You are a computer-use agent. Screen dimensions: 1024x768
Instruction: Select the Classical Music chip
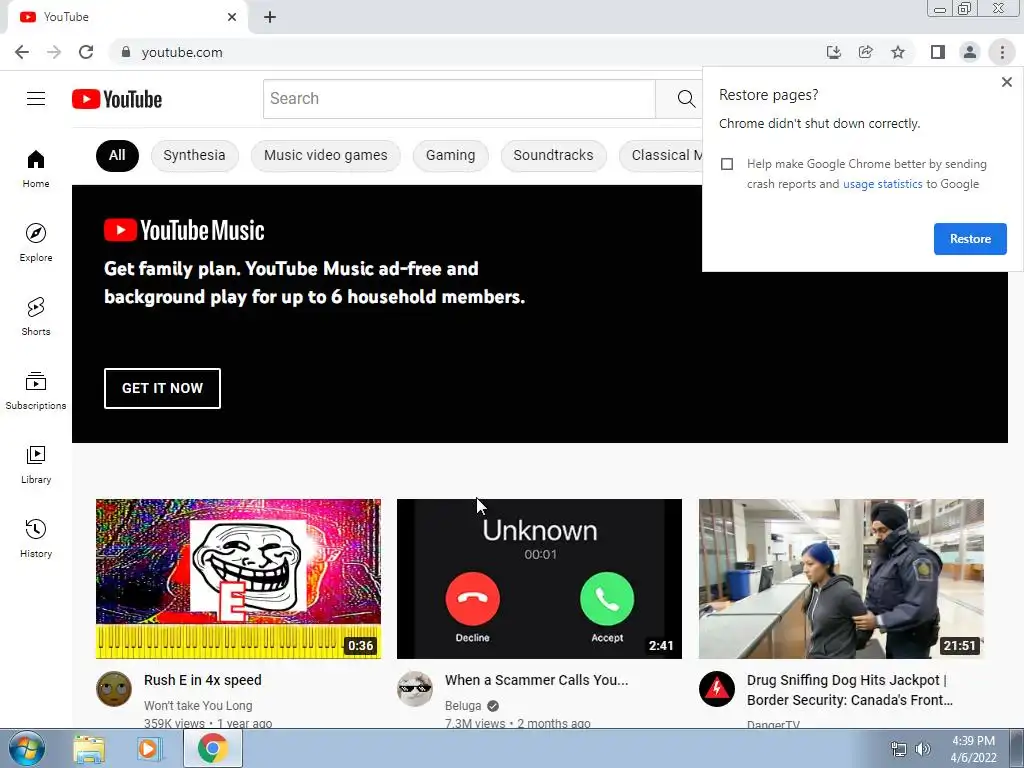pos(661,155)
